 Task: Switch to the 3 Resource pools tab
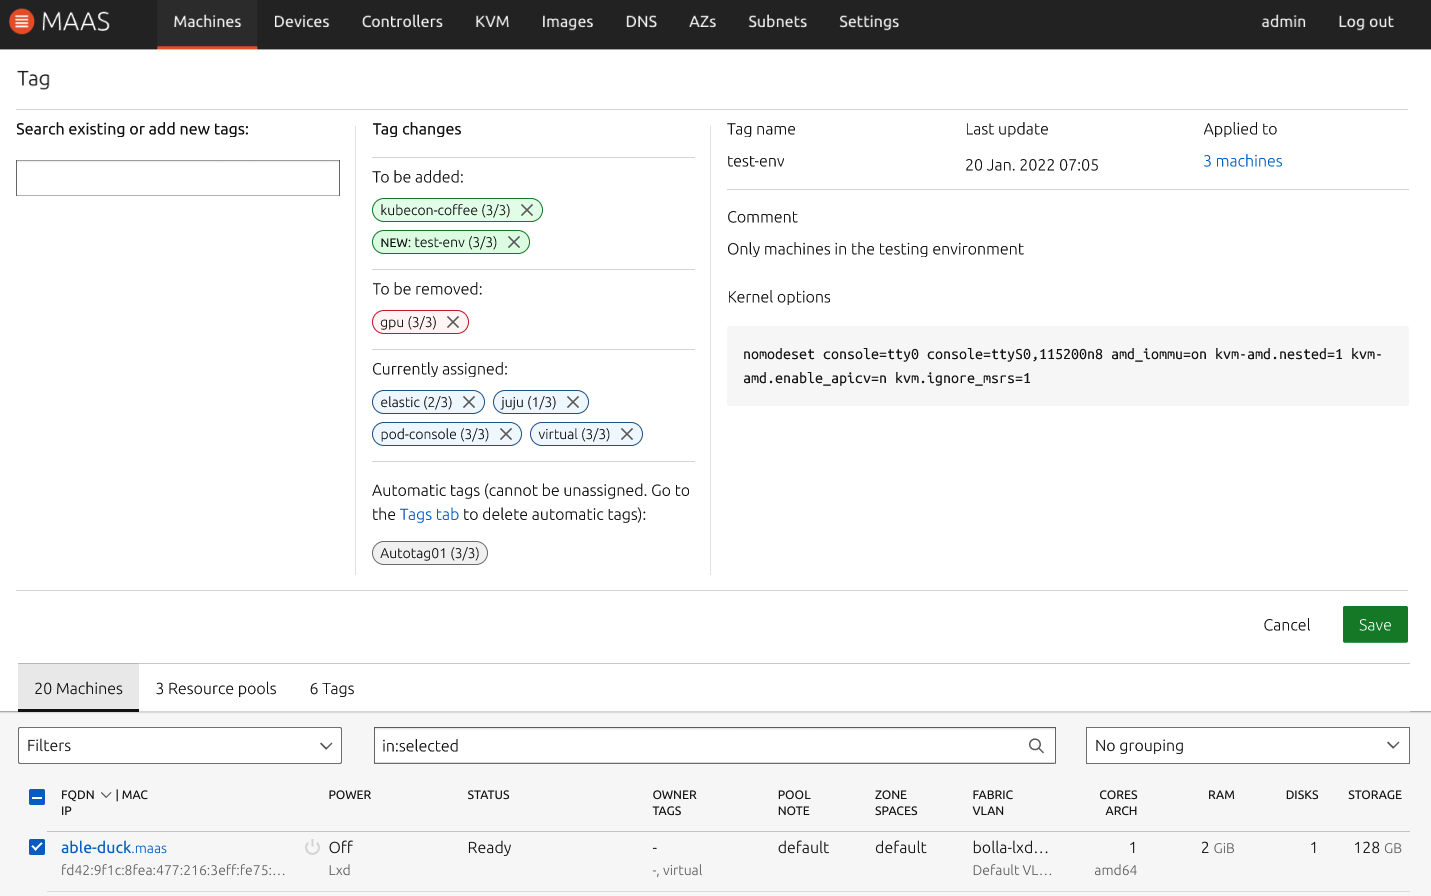216,689
